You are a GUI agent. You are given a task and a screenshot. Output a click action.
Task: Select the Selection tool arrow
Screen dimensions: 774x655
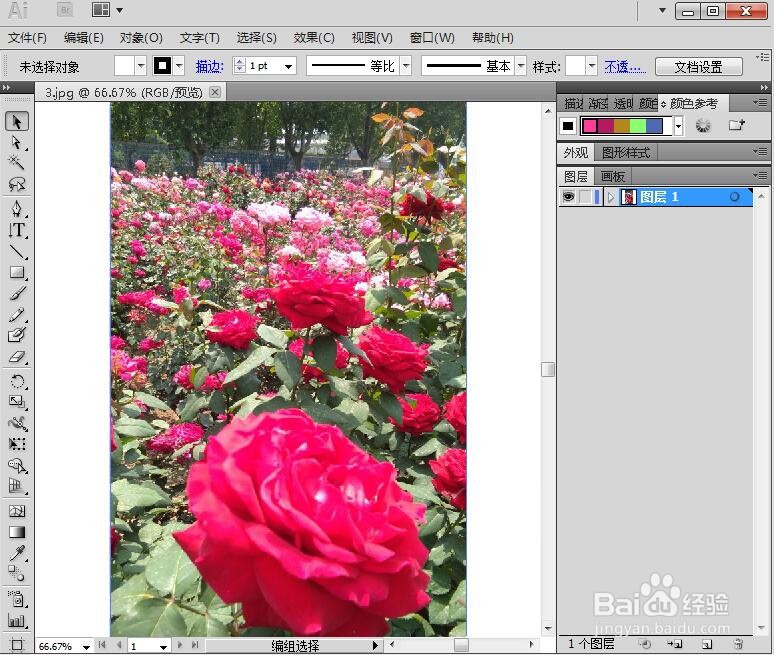coord(17,121)
